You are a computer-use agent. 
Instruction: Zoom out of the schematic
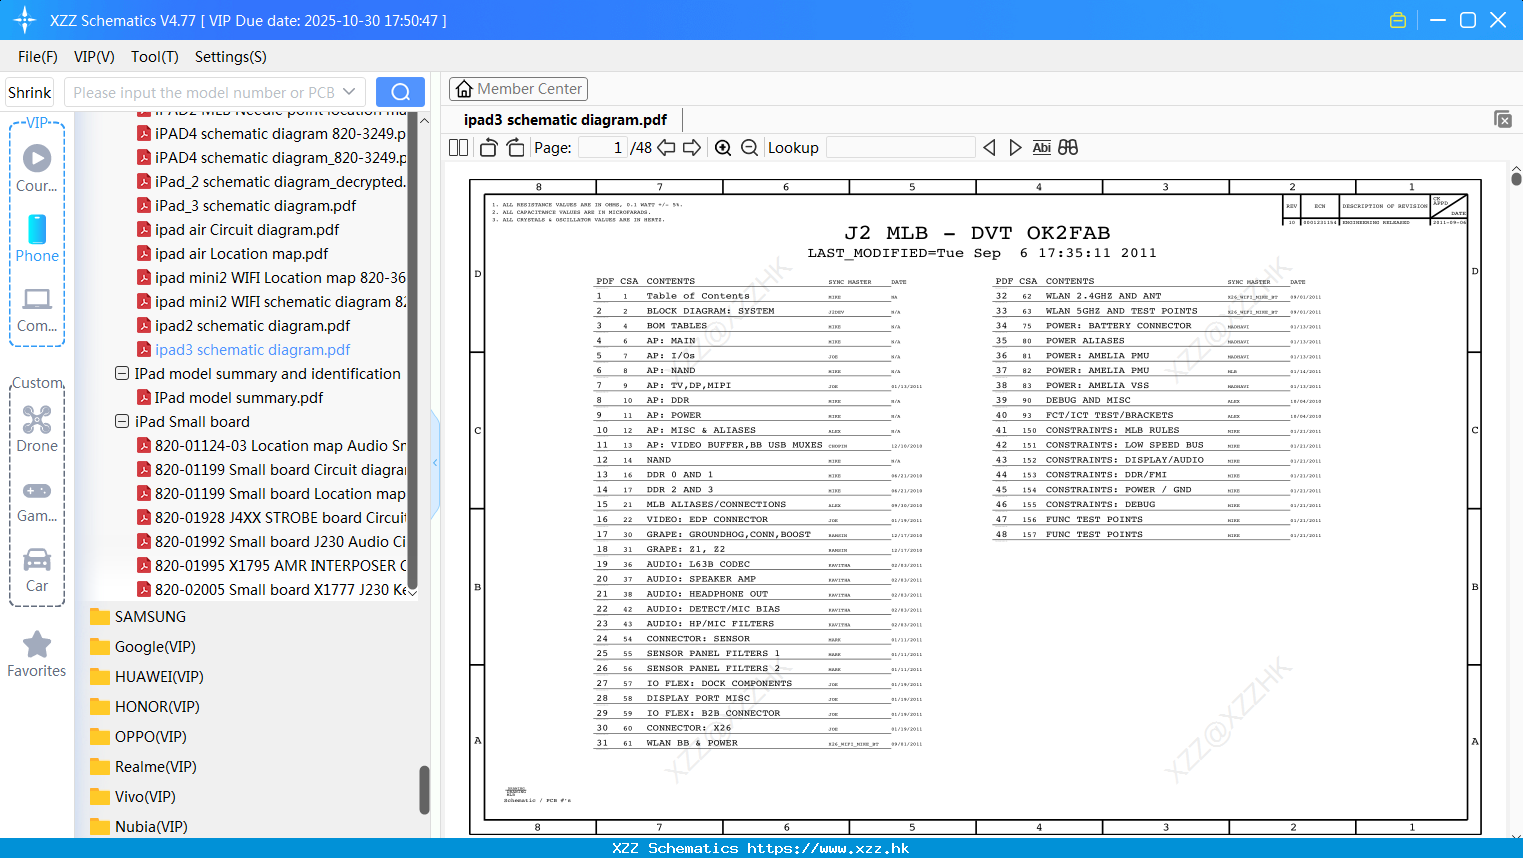pos(750,147)
